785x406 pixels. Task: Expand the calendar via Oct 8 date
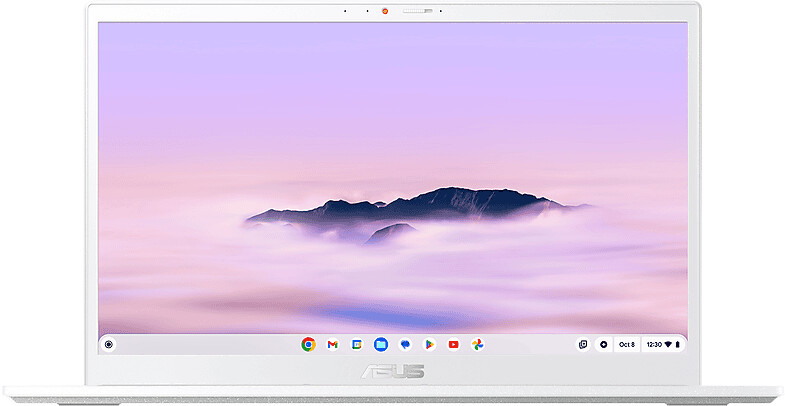point(626,344)
